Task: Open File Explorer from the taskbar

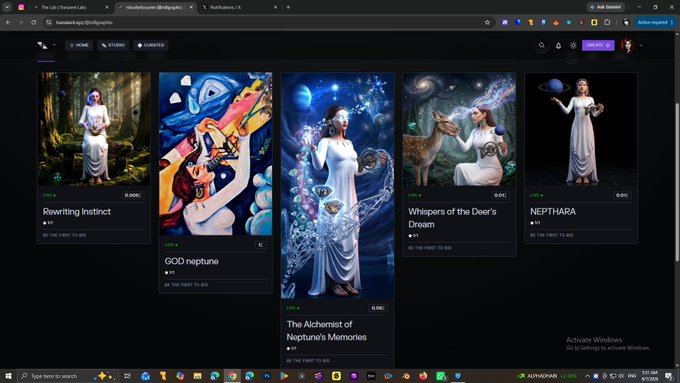Action: click(197, 376)
